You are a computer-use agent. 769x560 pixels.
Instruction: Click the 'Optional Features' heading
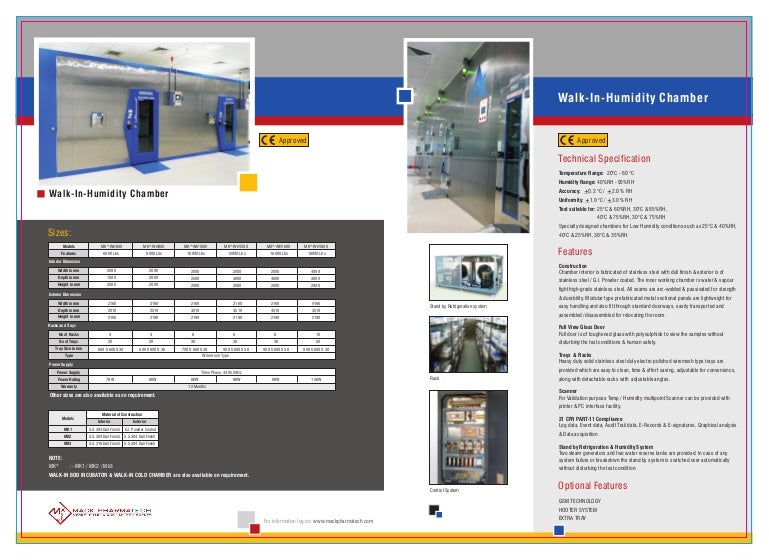(x=592, y=485)
